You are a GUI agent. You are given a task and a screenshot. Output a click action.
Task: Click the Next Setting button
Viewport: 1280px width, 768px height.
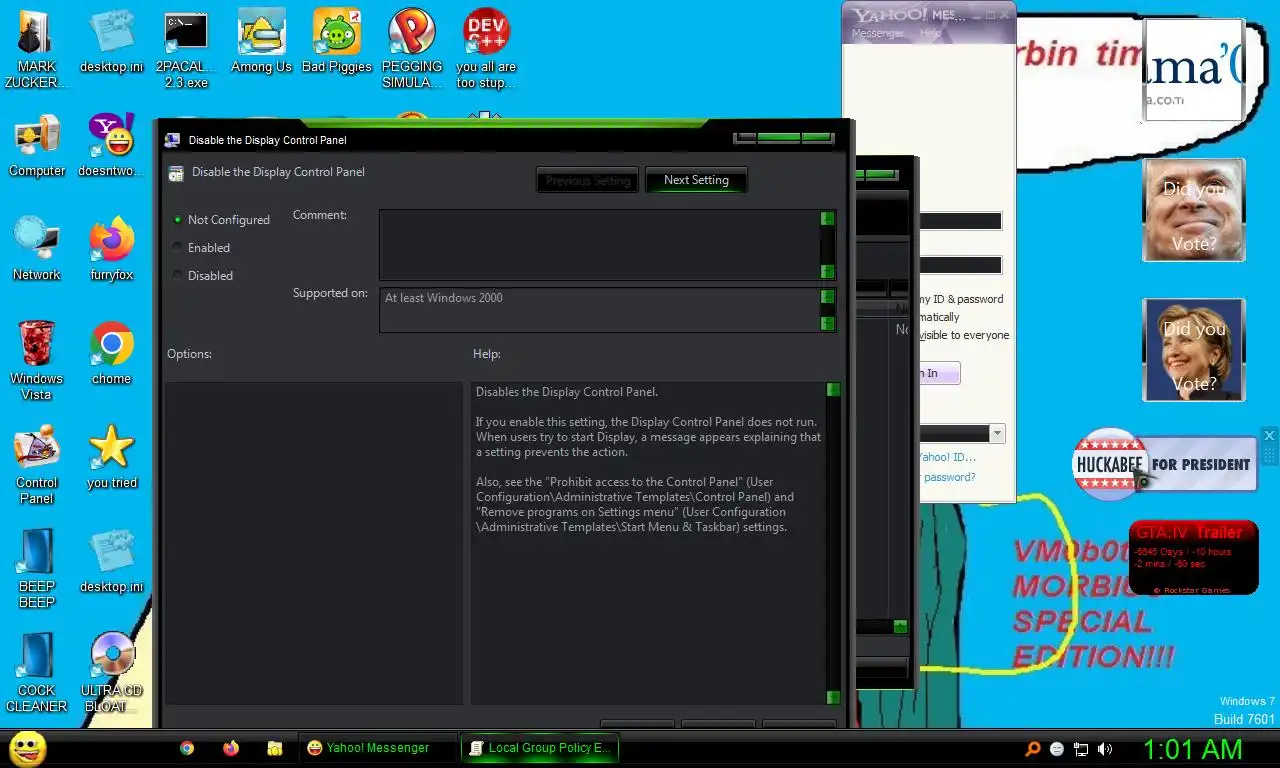(696, 180)
